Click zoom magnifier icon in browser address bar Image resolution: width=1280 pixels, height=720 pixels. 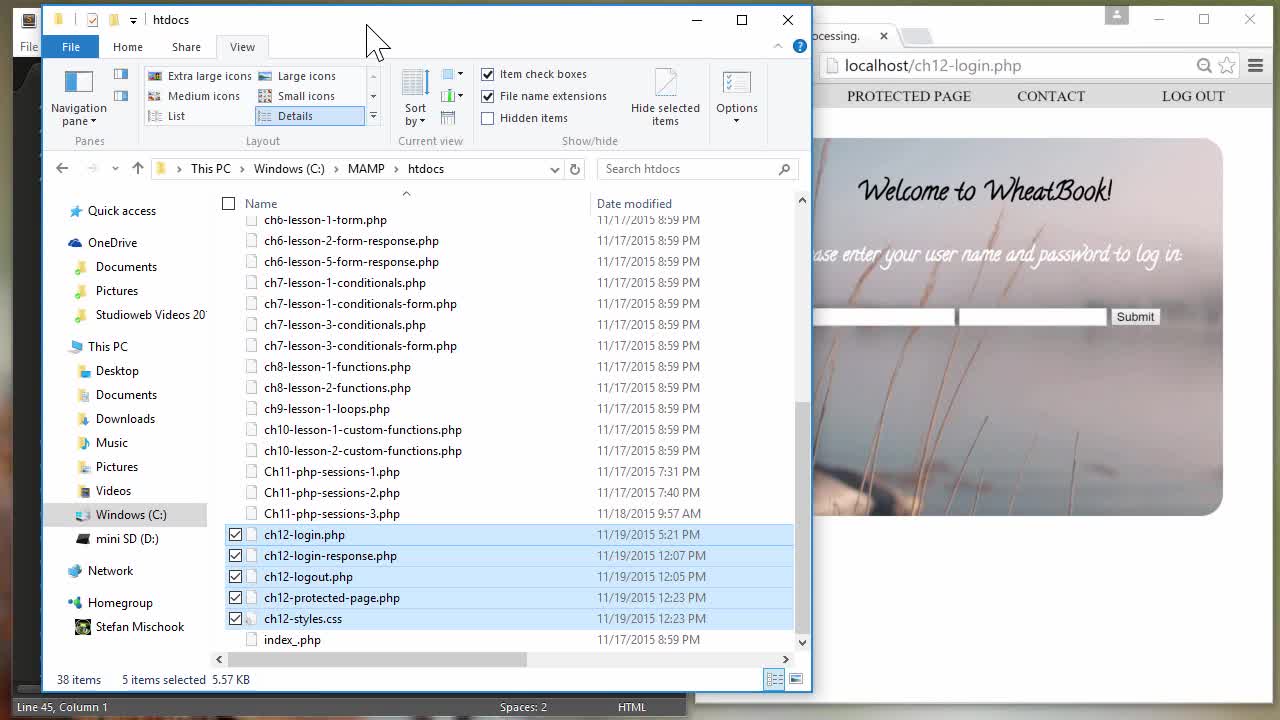1204,66
